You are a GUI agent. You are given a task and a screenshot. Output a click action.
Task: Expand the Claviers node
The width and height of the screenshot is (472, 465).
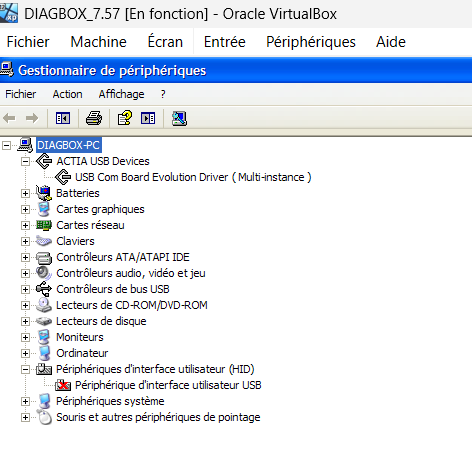[25, 241]
